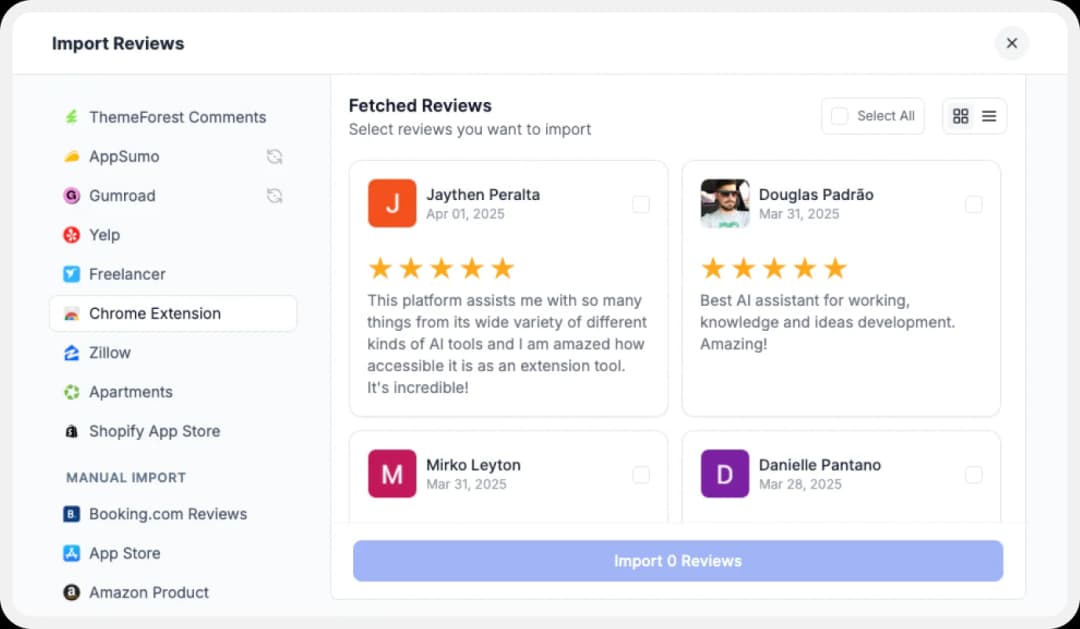
Task: Switch to grid view of reviews
Action: pos(958,115)
